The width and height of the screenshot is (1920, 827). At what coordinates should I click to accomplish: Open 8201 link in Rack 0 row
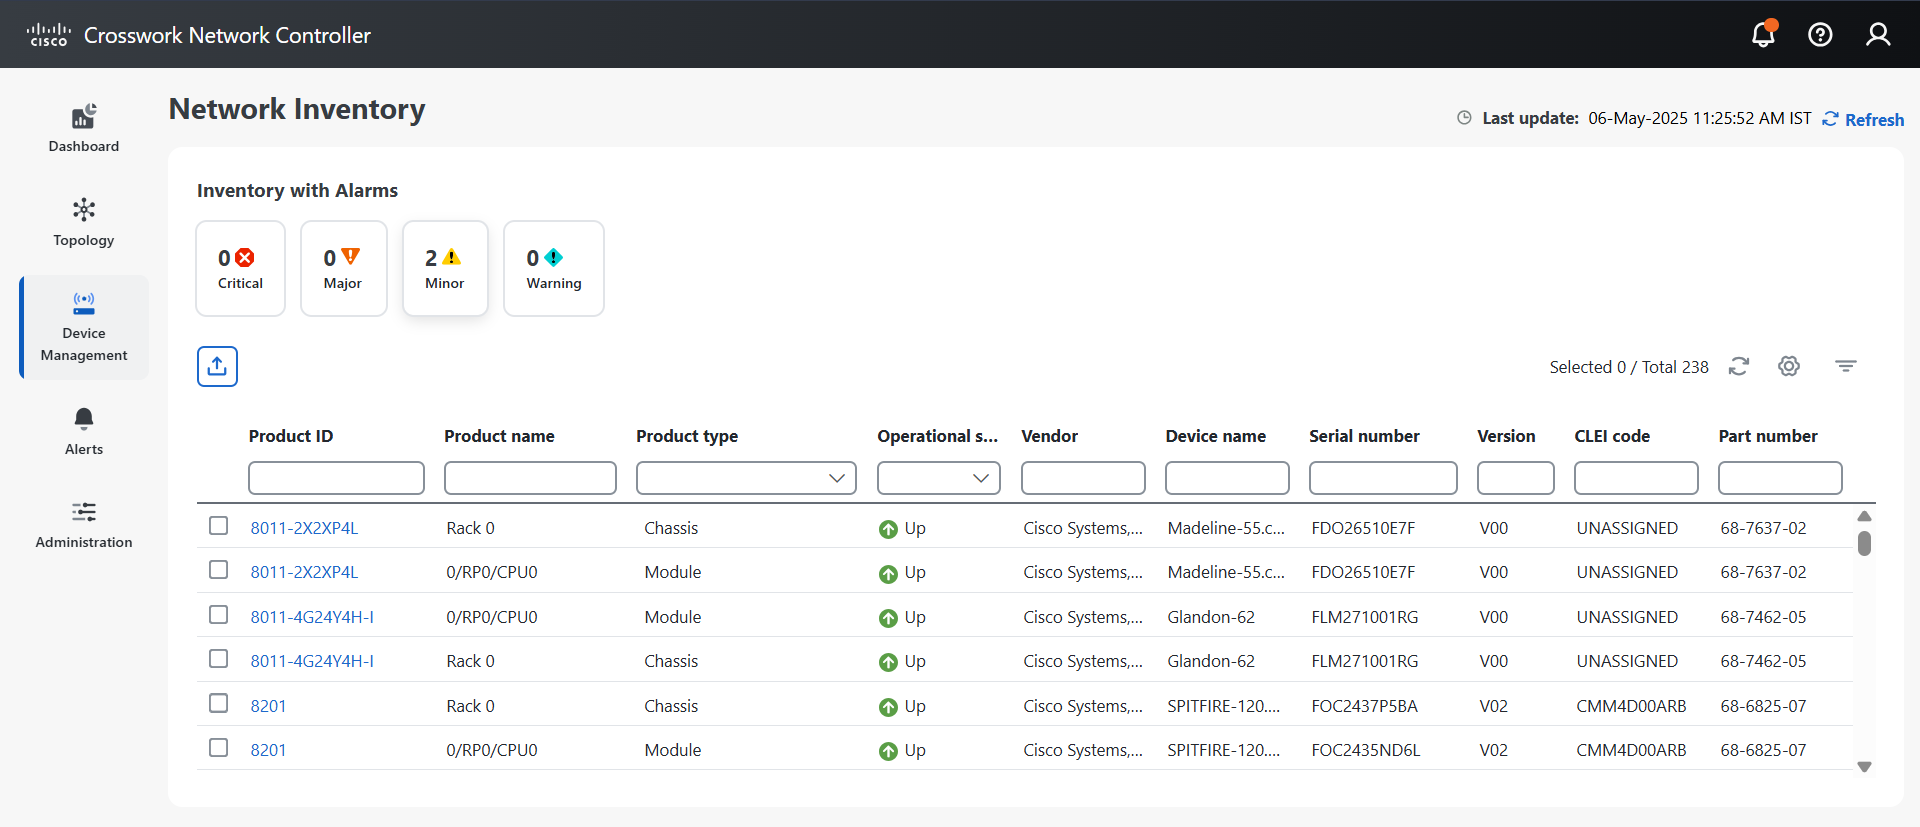click(x=268, y=706)
